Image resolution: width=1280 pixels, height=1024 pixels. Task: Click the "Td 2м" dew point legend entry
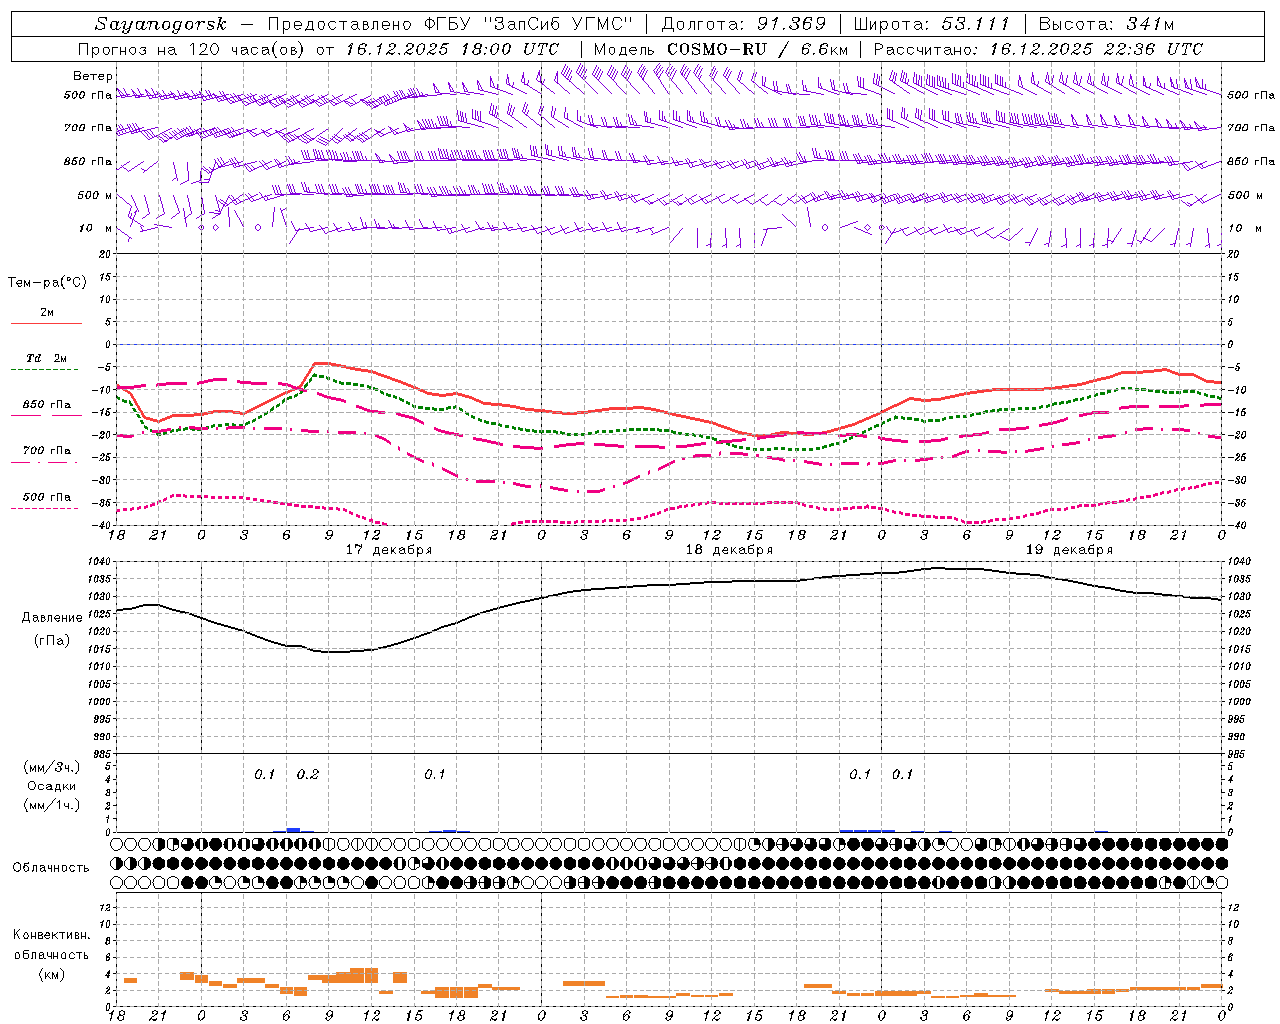(x=47, y=362)
